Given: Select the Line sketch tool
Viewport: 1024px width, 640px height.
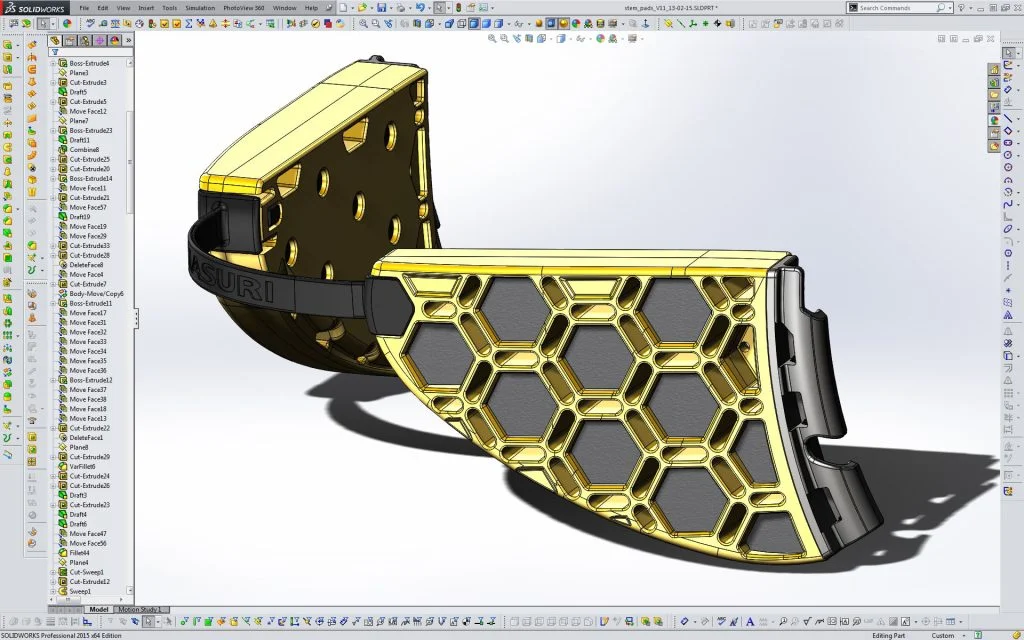Looking at the screenshot, I should tap(1007, 118).
